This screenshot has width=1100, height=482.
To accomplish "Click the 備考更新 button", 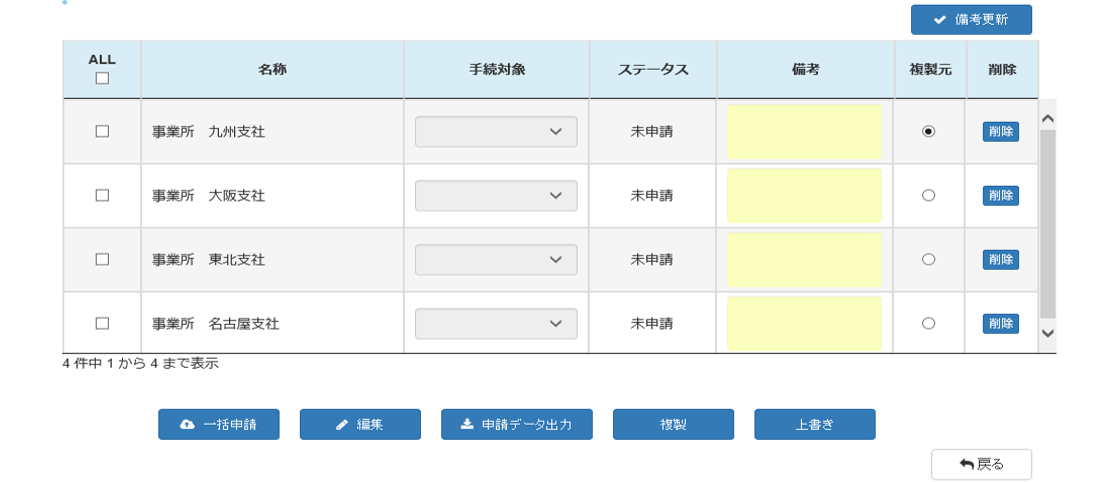I will 970,20.
